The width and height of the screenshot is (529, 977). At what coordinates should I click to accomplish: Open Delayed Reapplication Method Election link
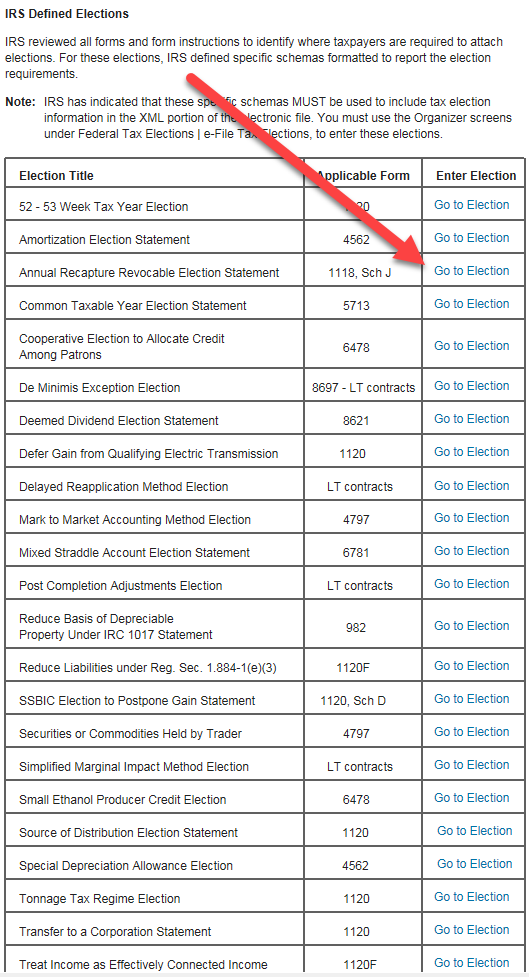click(472, 486)
